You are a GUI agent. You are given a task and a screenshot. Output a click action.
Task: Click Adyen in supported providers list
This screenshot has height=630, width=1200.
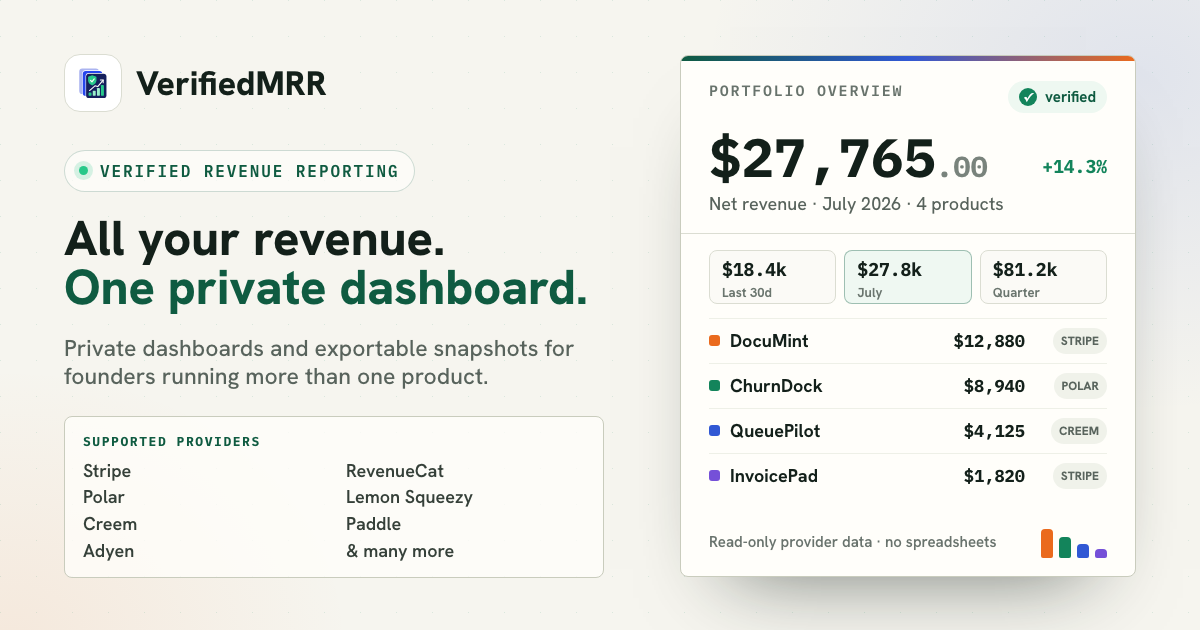tap(109, 551)
